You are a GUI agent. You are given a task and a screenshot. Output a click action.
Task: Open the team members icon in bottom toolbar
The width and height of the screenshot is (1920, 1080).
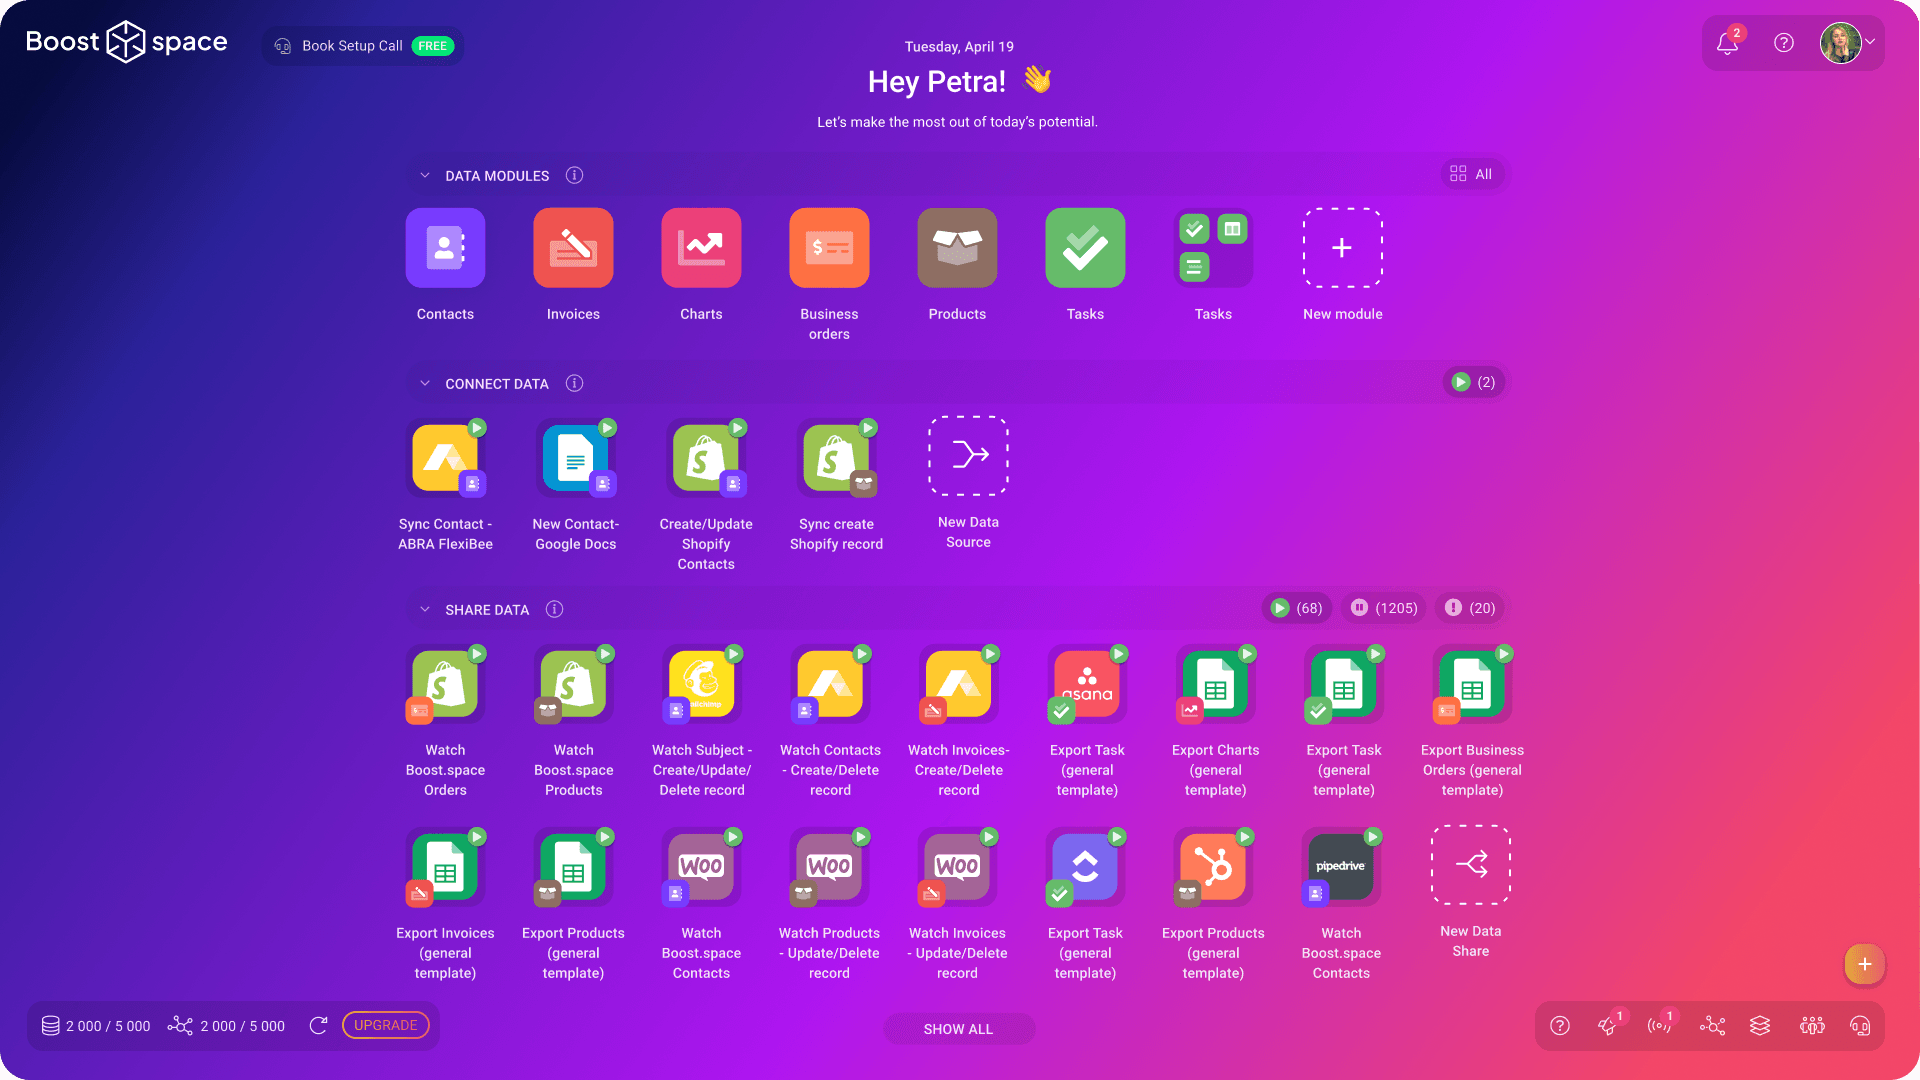click(1811, 1026)
